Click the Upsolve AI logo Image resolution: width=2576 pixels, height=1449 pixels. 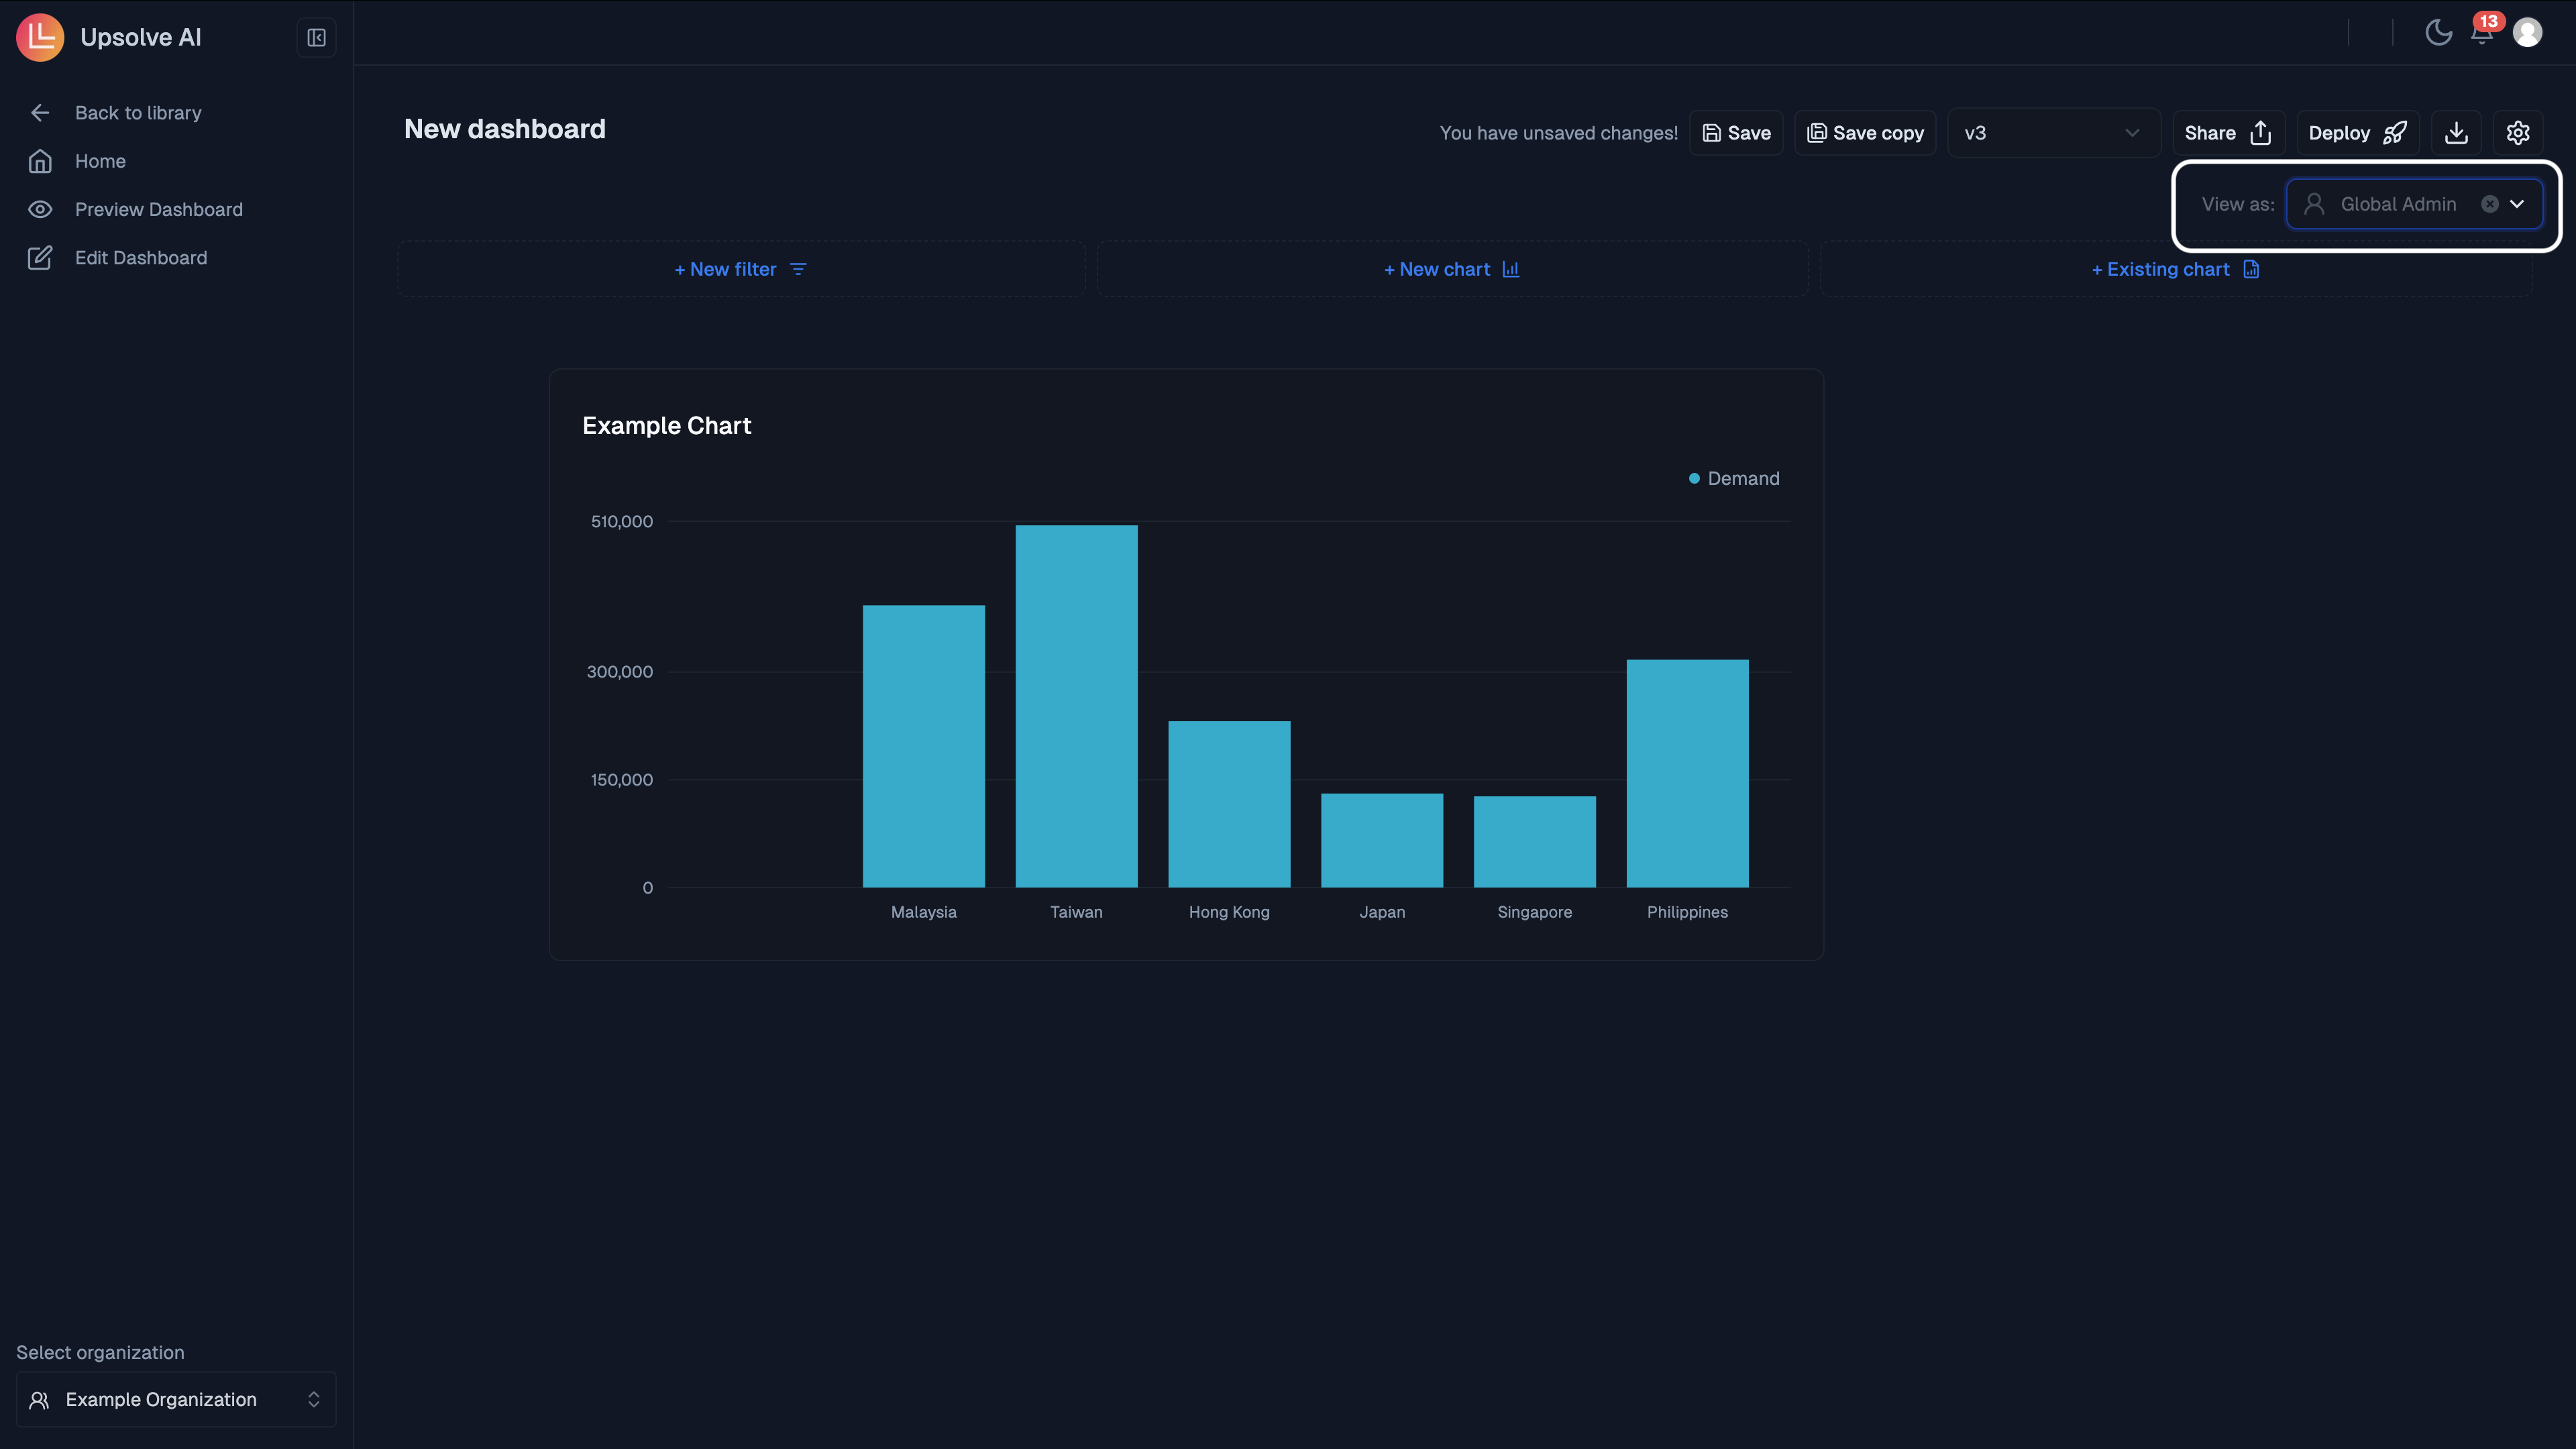(x=40, y=37)
